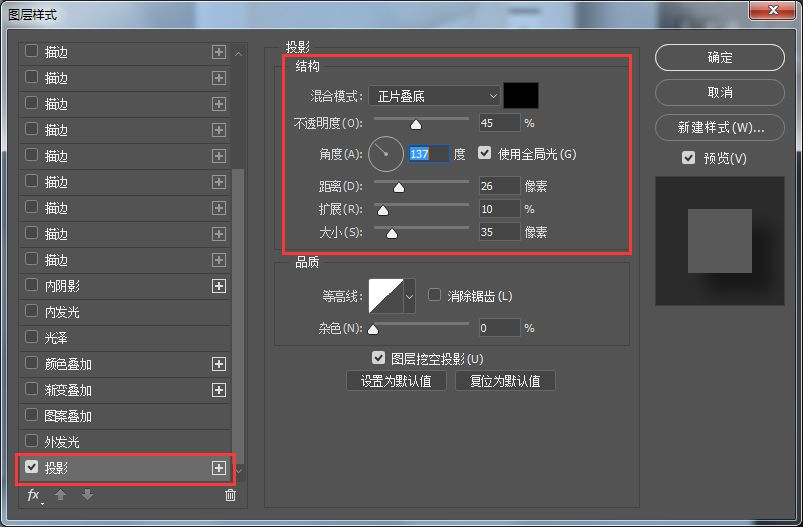Viewport: 803px width, 527px height.
Task: Click the 设置为默认值 button
Action: [x=396, y=381]
